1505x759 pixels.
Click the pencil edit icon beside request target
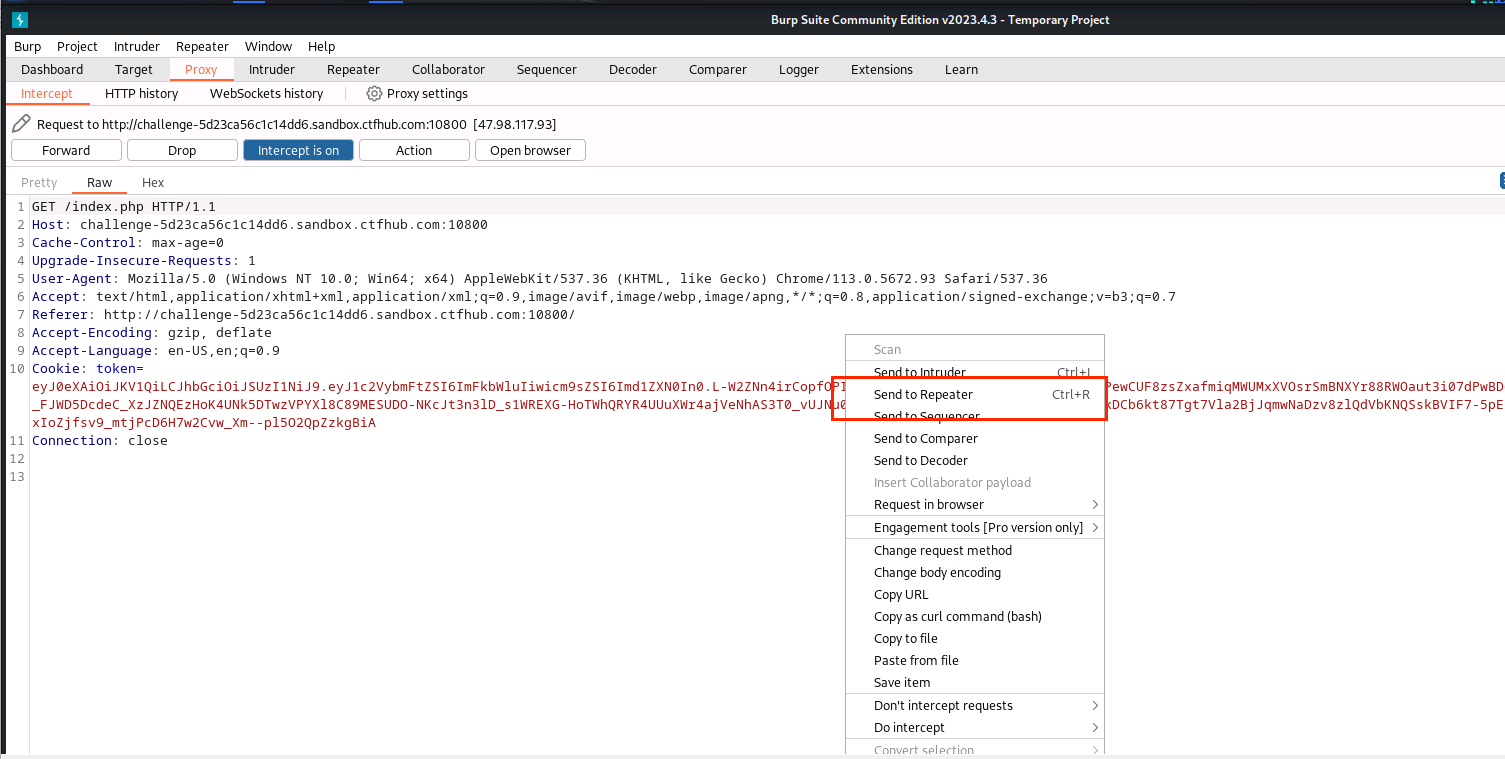tap(21, 124)
